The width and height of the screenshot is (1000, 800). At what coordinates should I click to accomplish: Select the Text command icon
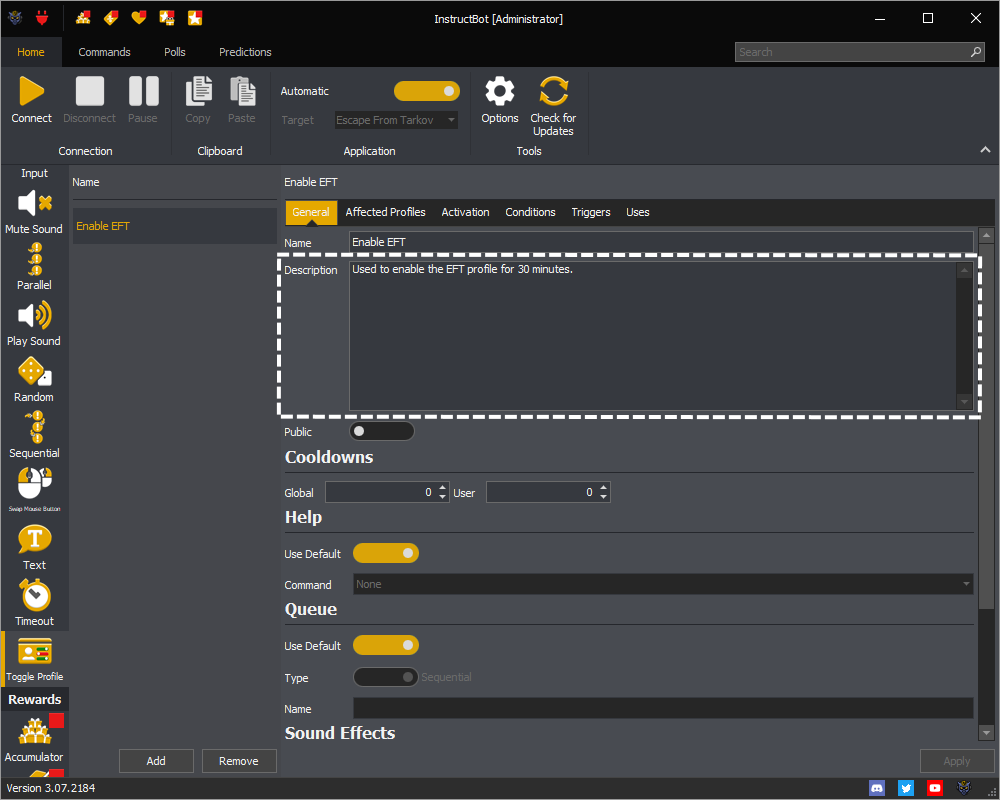[x=34, y=540]
